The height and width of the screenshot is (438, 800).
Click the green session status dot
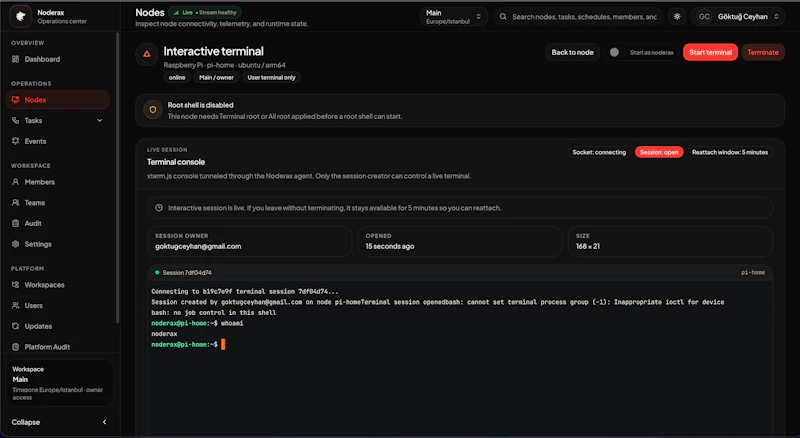tap(157, 273)
